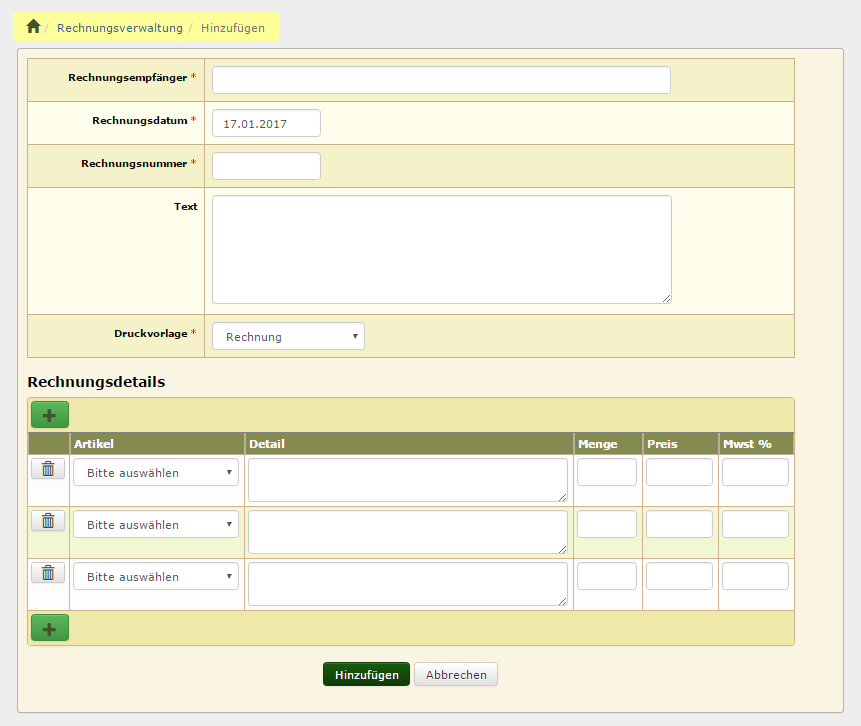Open the Druckvorlage dropdown
This screenshot has width=861, height=726.
(x=288, y=337)
